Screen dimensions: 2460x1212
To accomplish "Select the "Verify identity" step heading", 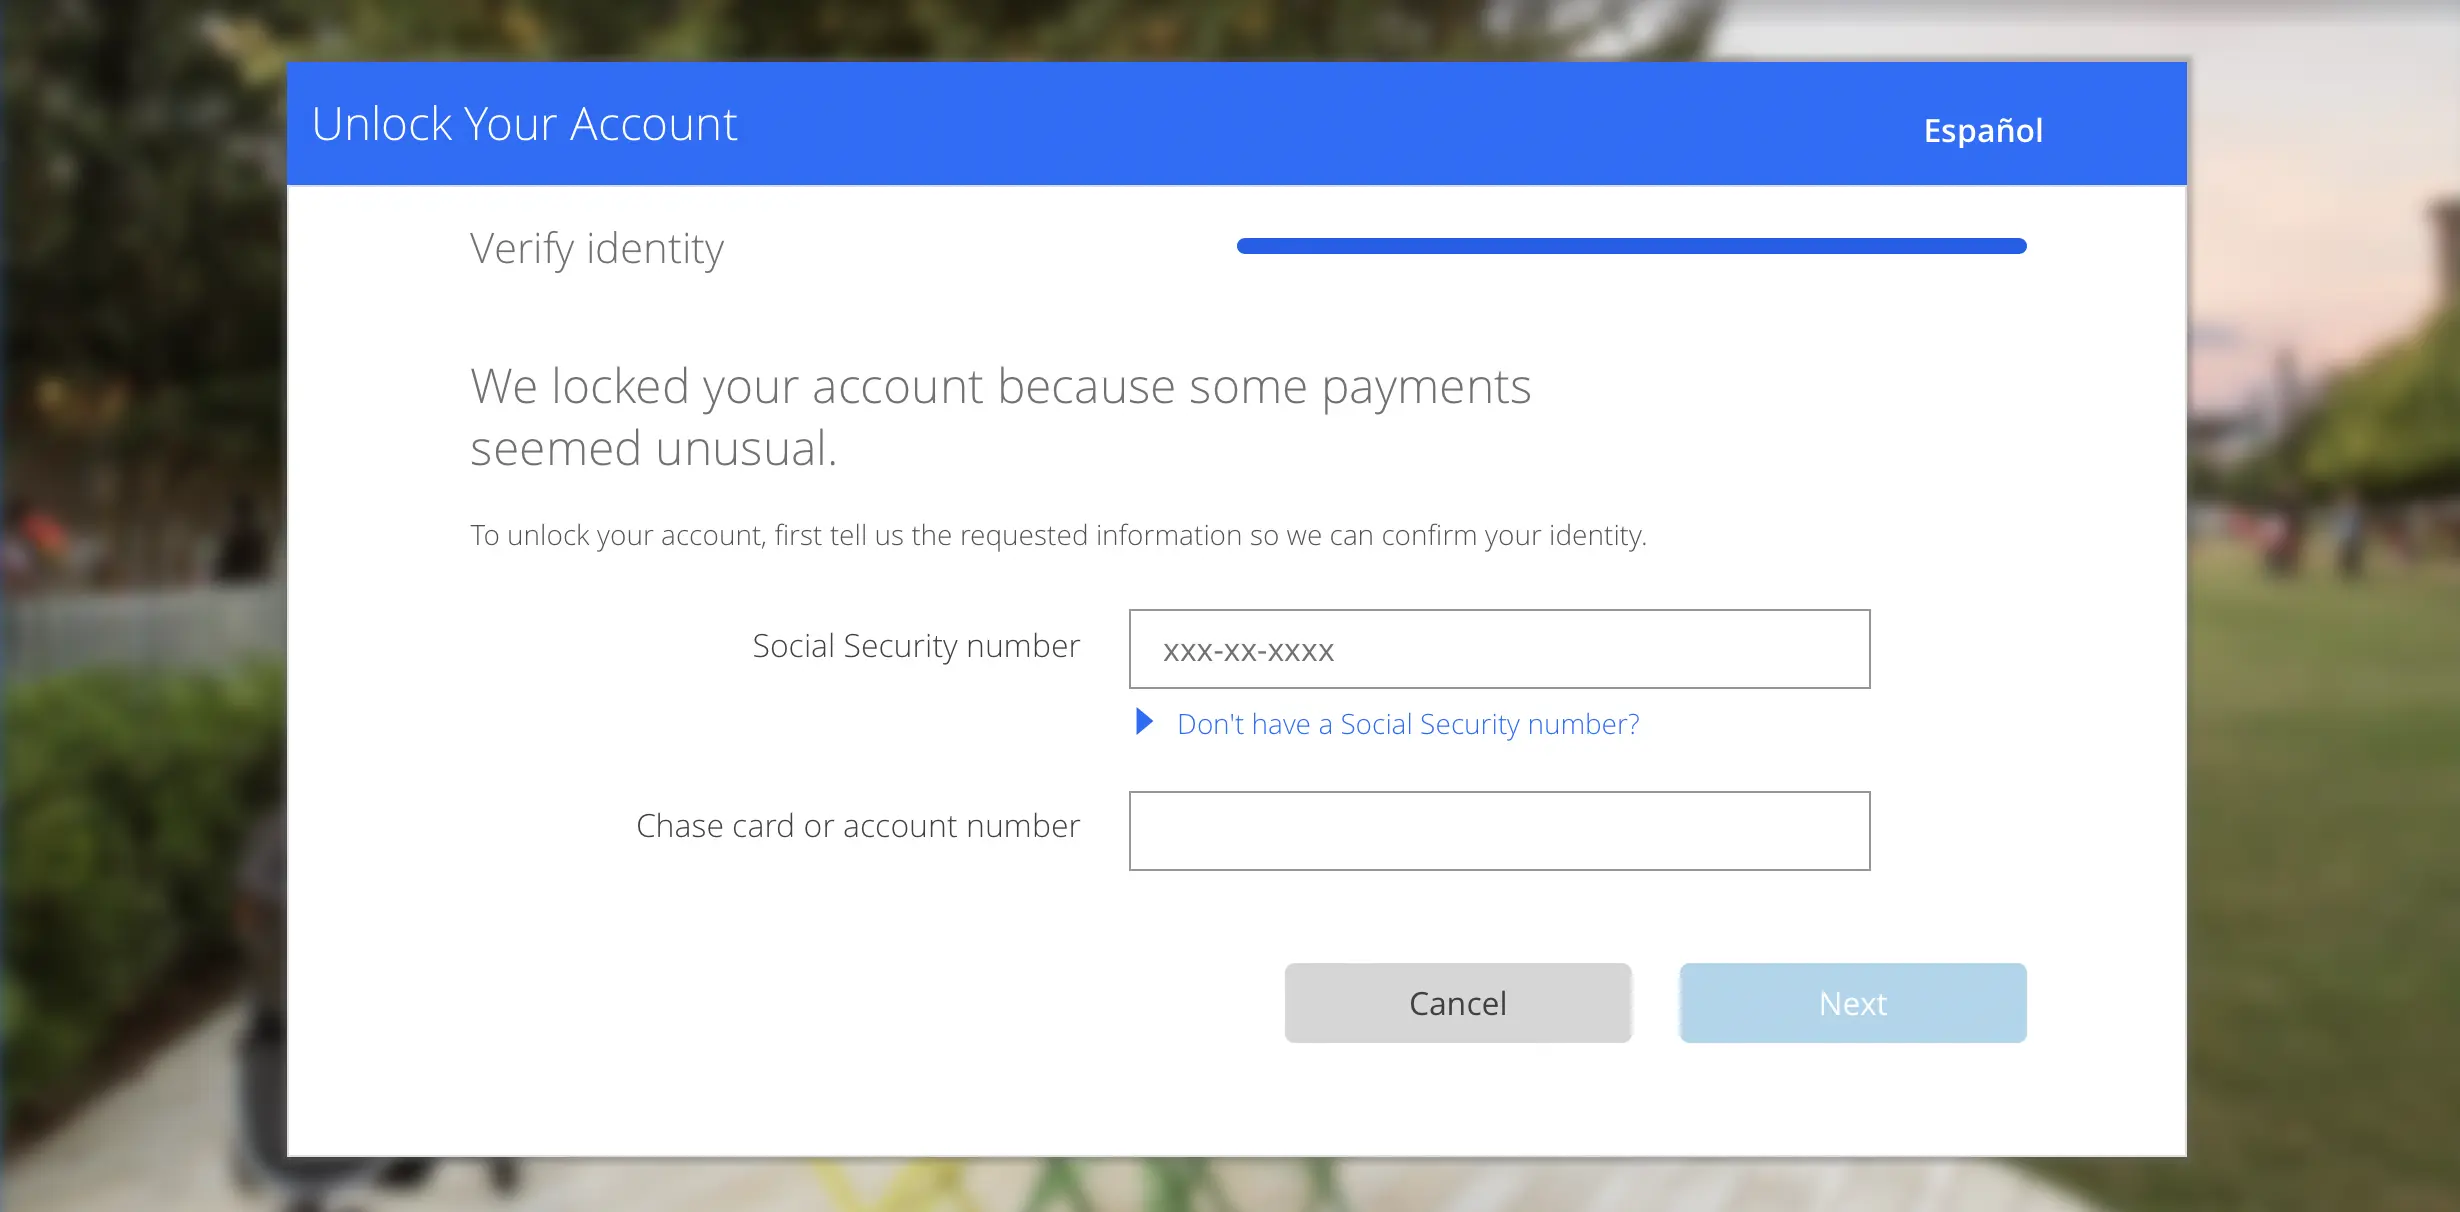I will coord(597,249).
